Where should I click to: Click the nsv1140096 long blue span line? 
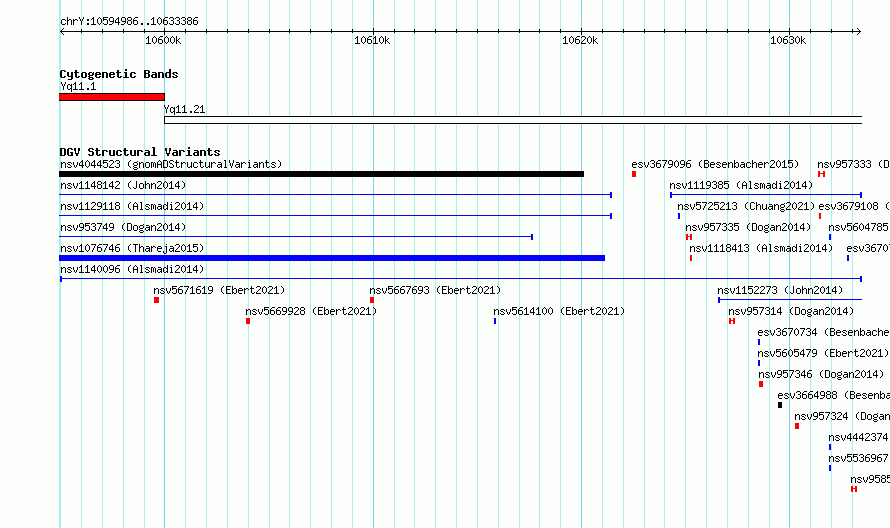pyautogui.click(x=461, y=279)
